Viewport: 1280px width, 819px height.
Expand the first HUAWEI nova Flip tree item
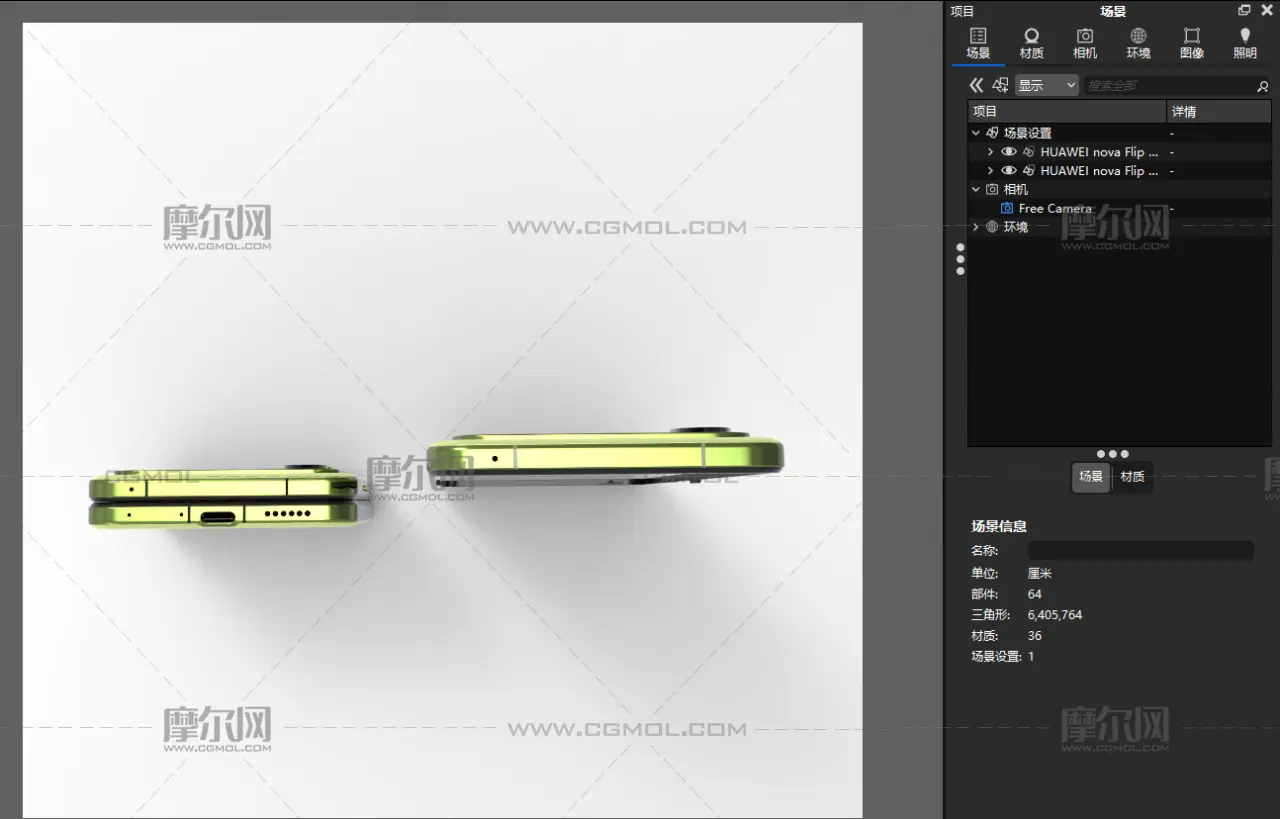pyautogui.click(x=990, y=152)
